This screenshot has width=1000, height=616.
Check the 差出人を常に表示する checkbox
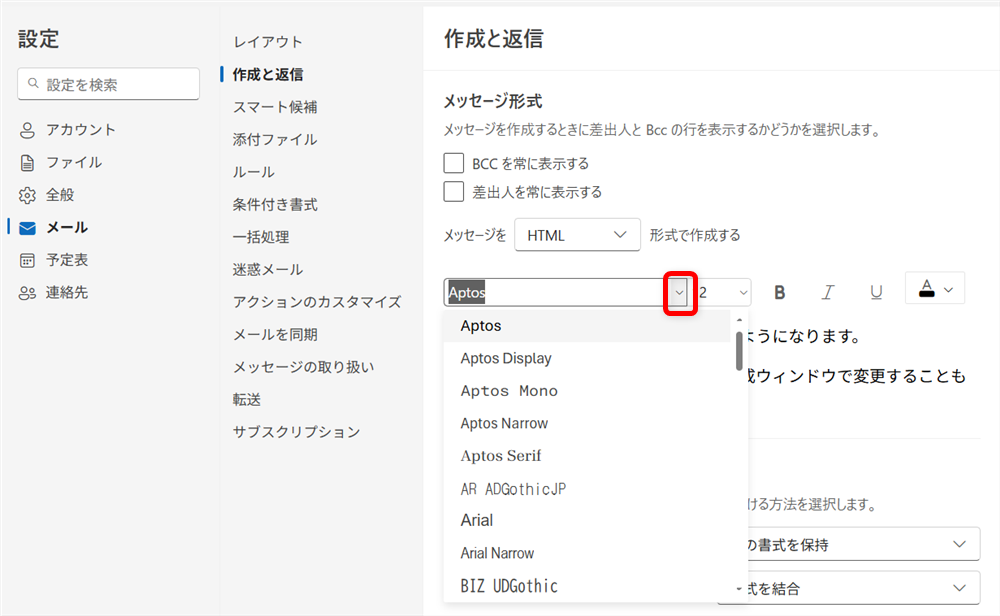click(454, 191)
